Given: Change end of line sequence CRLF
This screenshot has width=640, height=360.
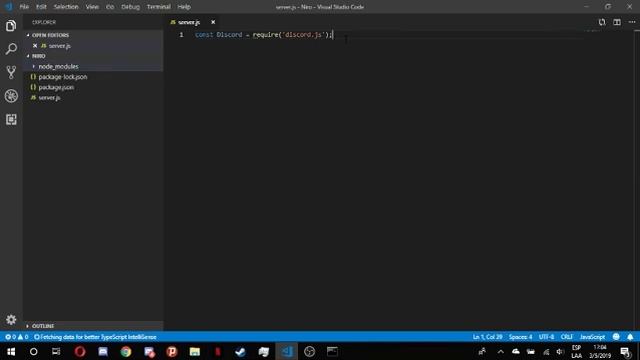Looking at the screenshot, I should coord(567,337).
